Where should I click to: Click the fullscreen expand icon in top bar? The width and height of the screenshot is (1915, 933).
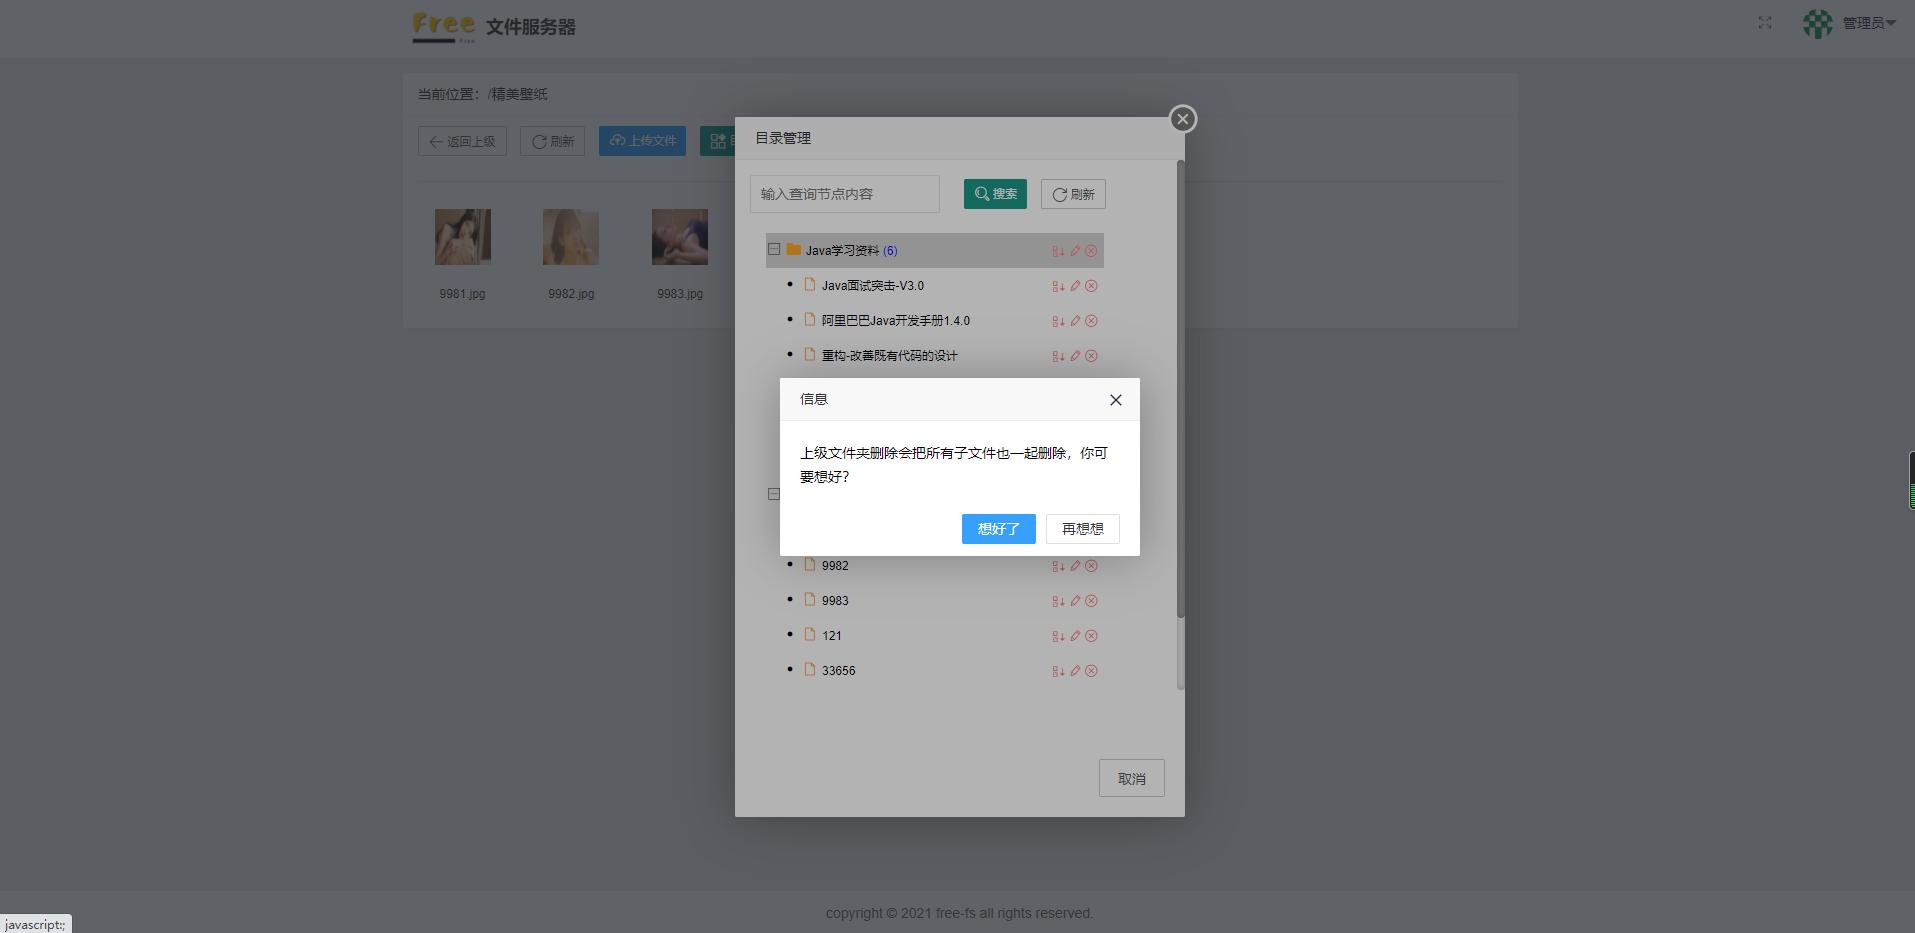pyautogui.click(x=1765, y=22)
